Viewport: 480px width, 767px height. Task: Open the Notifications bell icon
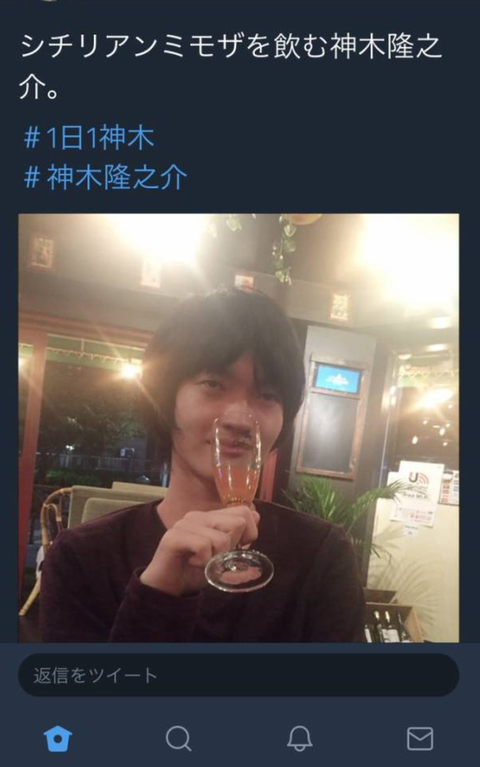click(x=299, y=738)
